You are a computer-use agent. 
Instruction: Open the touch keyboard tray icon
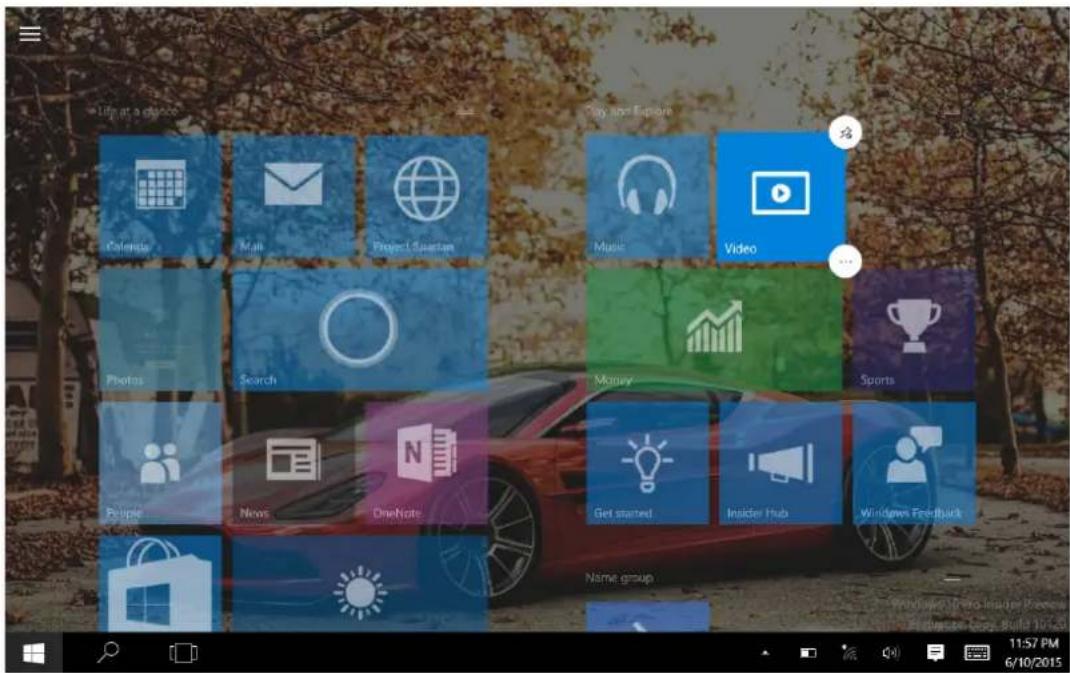[977, 653]
